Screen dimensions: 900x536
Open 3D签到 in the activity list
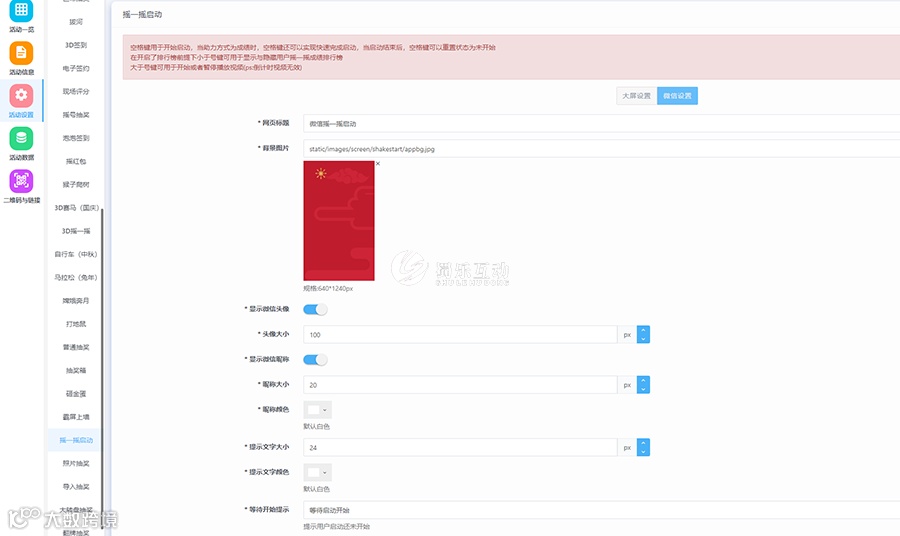[76, 45]
